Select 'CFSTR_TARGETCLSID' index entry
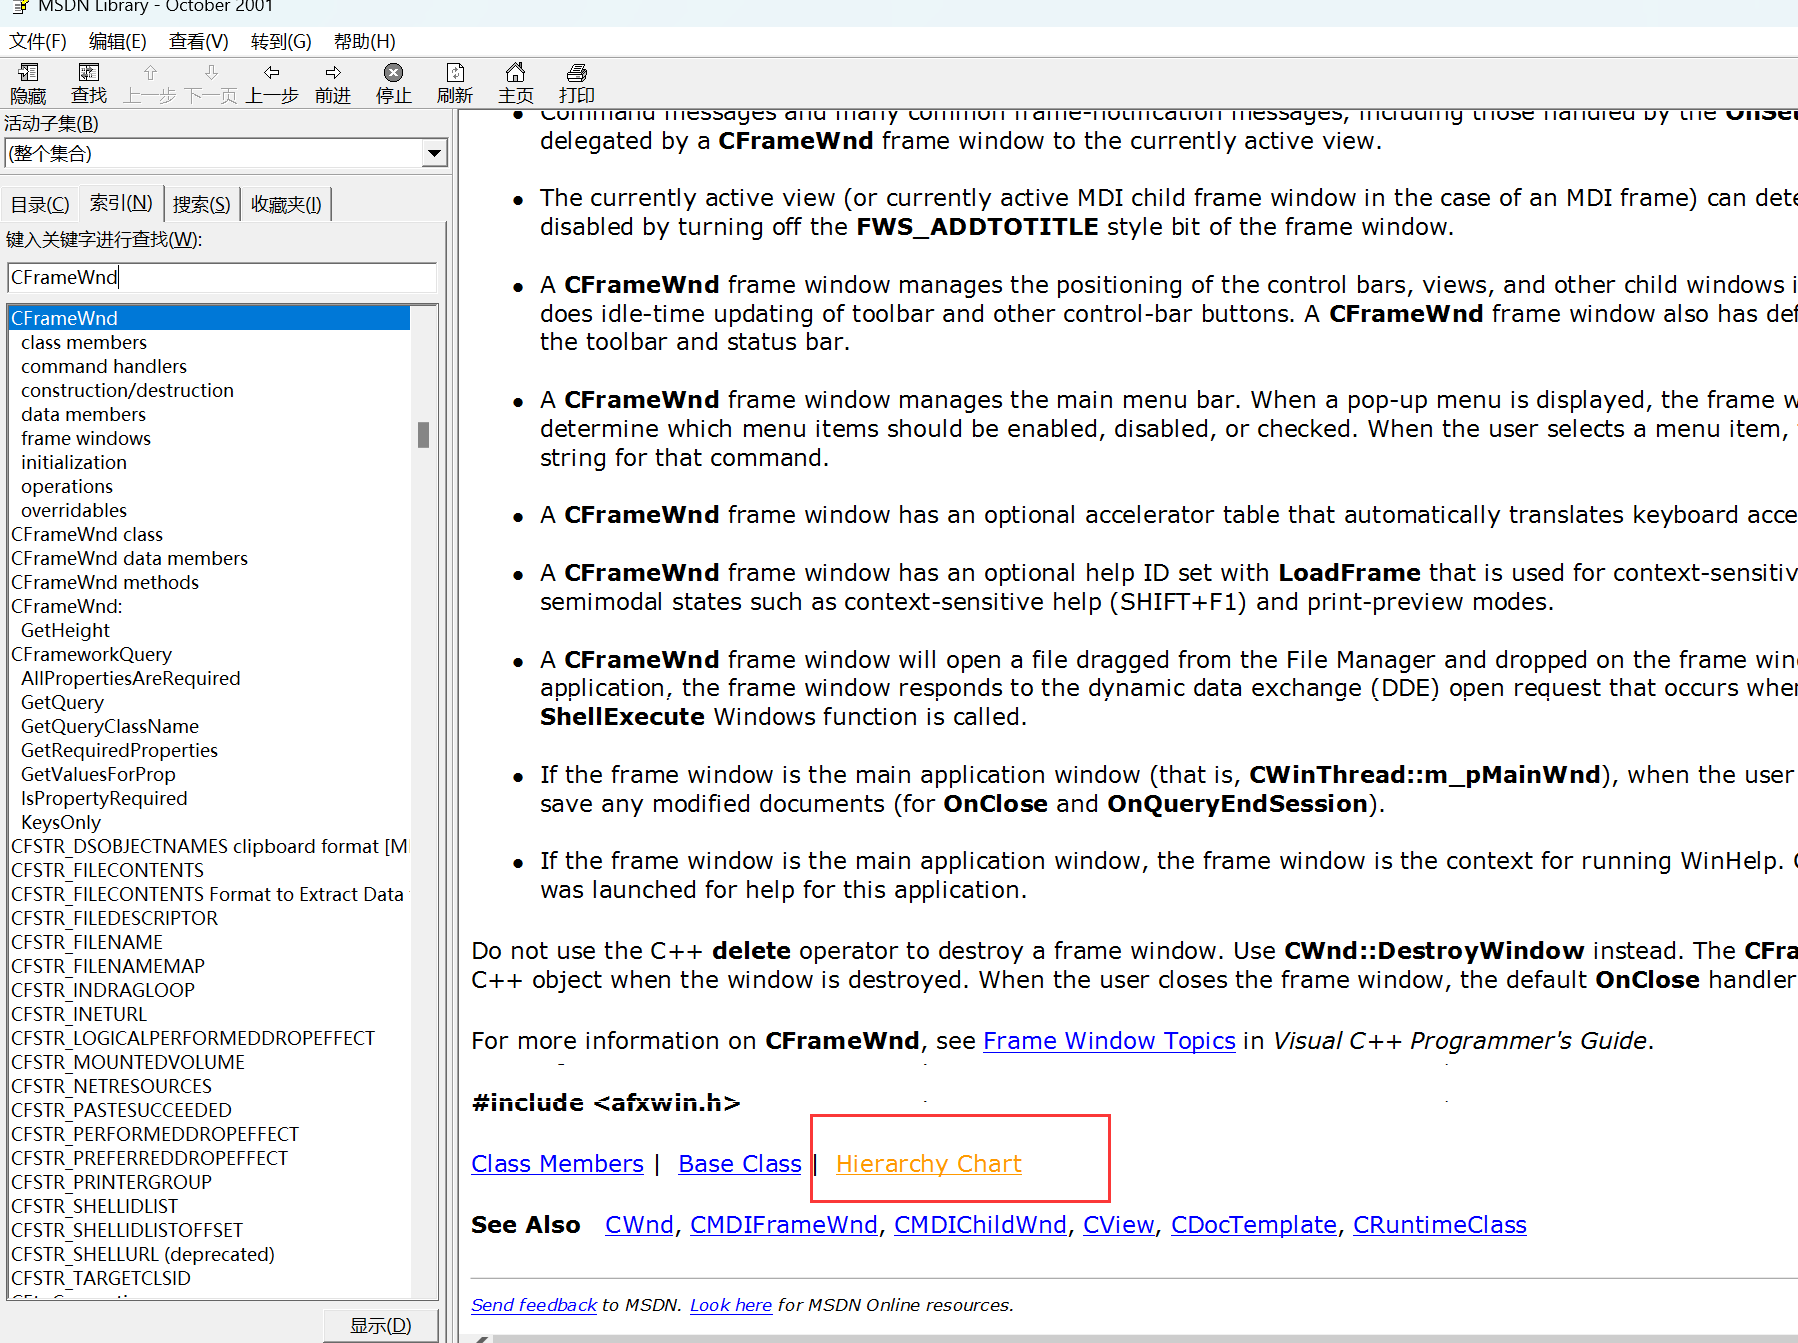This screenshot has width=1798, height=1343. [x=100, y=1278]
